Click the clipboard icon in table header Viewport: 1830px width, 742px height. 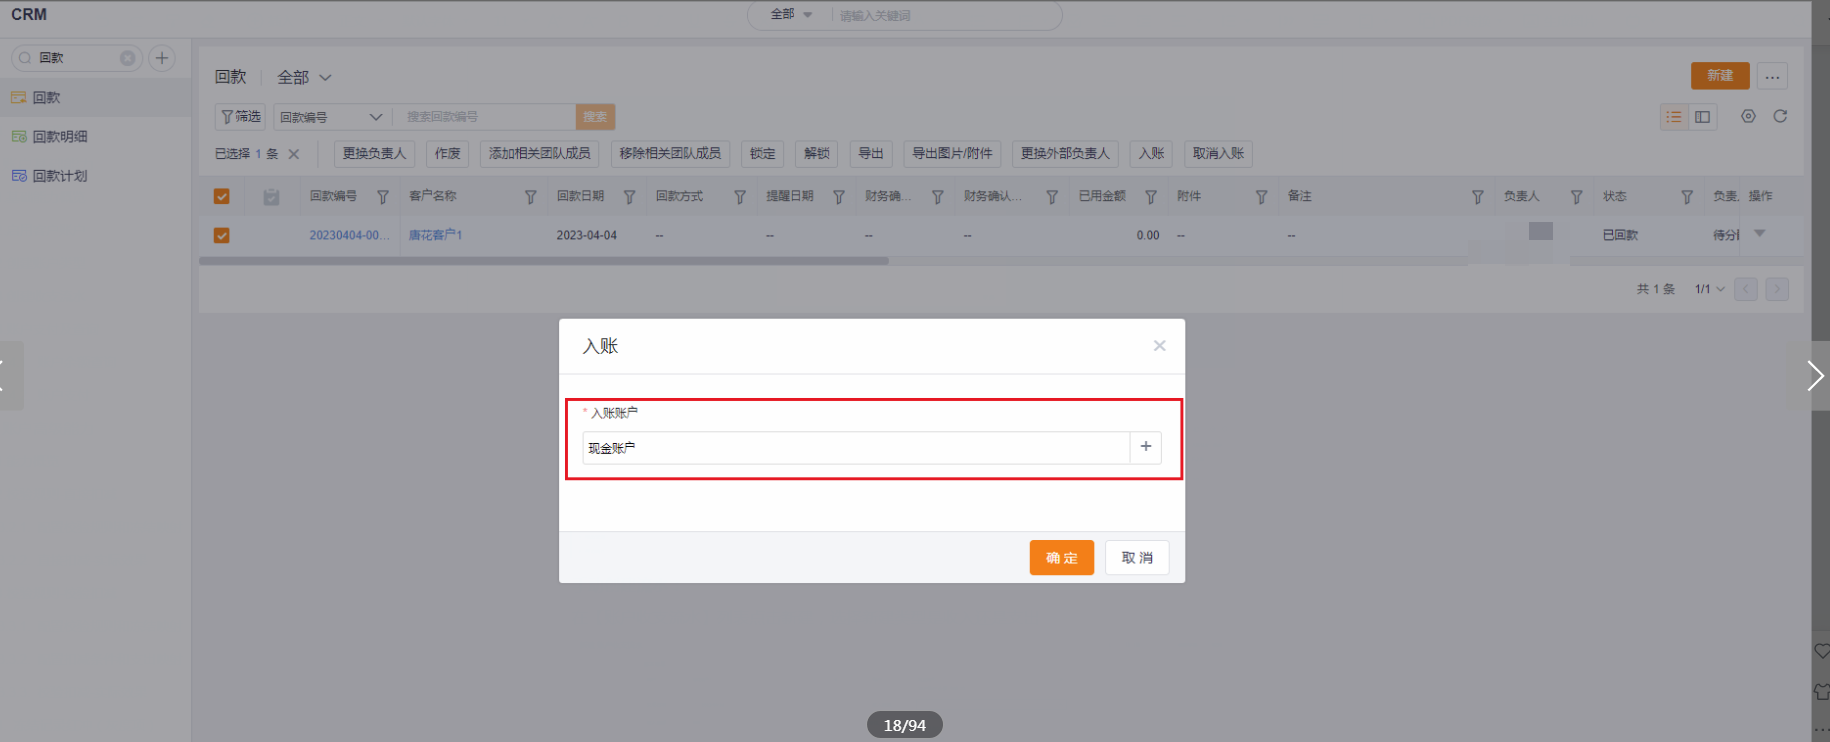click(271, 196)
